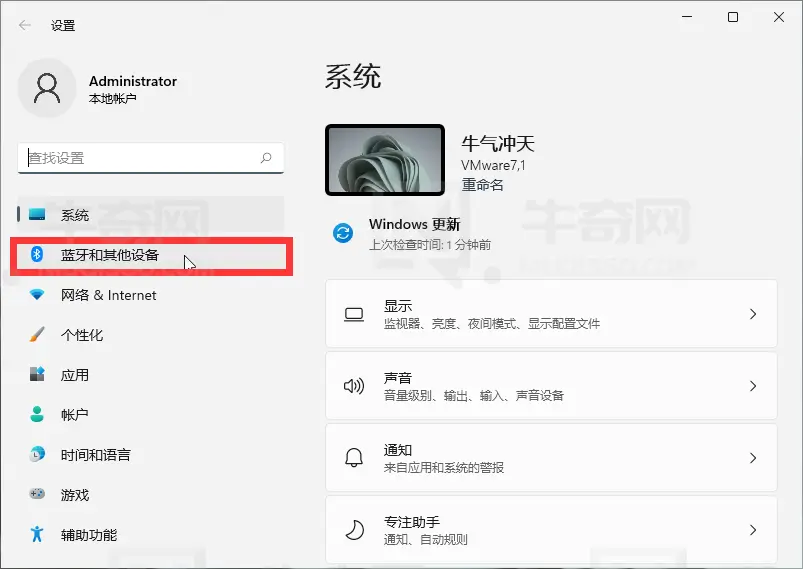Click the 系统 page heading
The width and height of the screenshot is (803, 569).
point(353,77)
